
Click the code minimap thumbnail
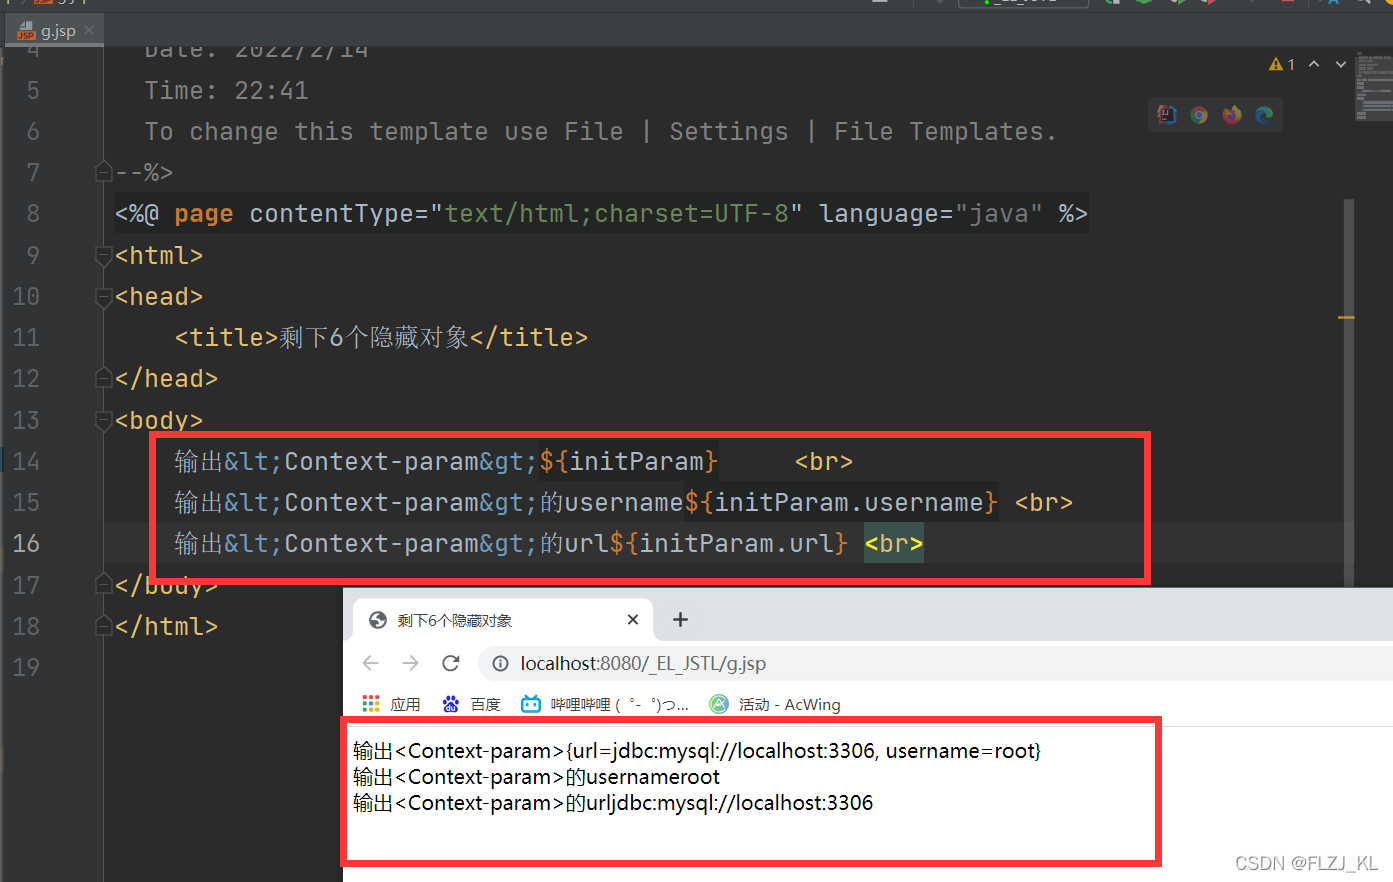[x=1374, y=85]
